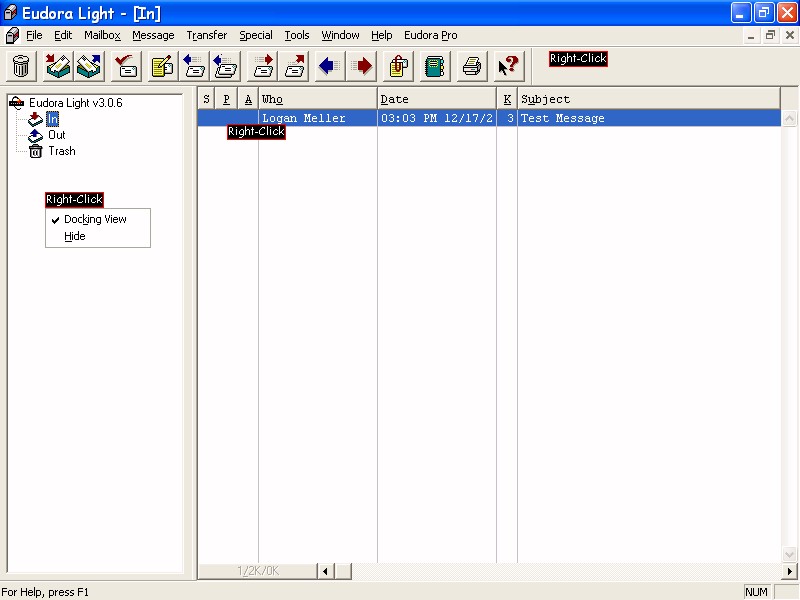Open the Special menu
800x600 pixels.
point(256,35)
